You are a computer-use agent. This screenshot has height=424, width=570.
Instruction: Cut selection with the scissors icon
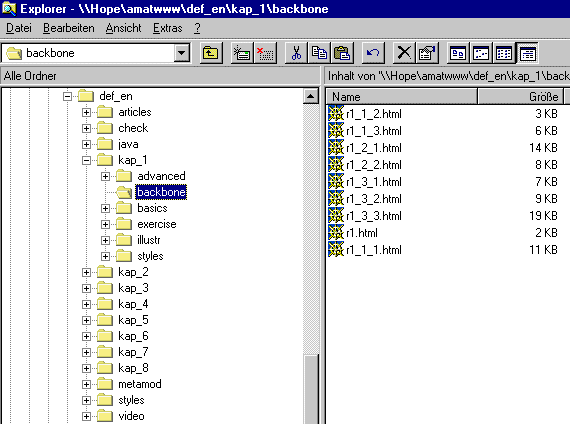[297, 53]
